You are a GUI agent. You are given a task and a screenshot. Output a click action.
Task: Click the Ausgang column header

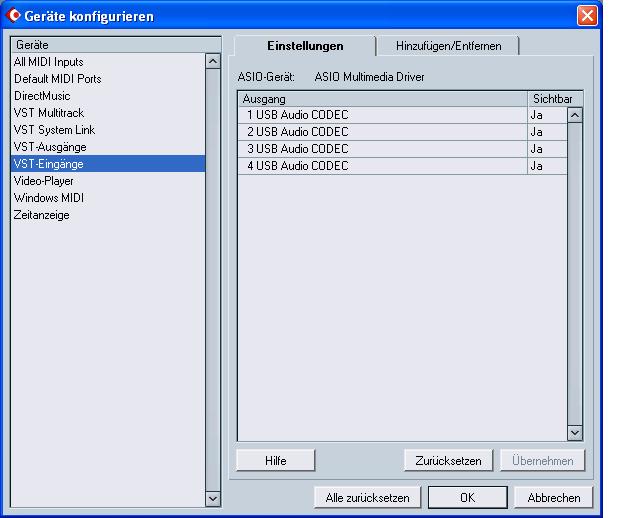point(382,99)
